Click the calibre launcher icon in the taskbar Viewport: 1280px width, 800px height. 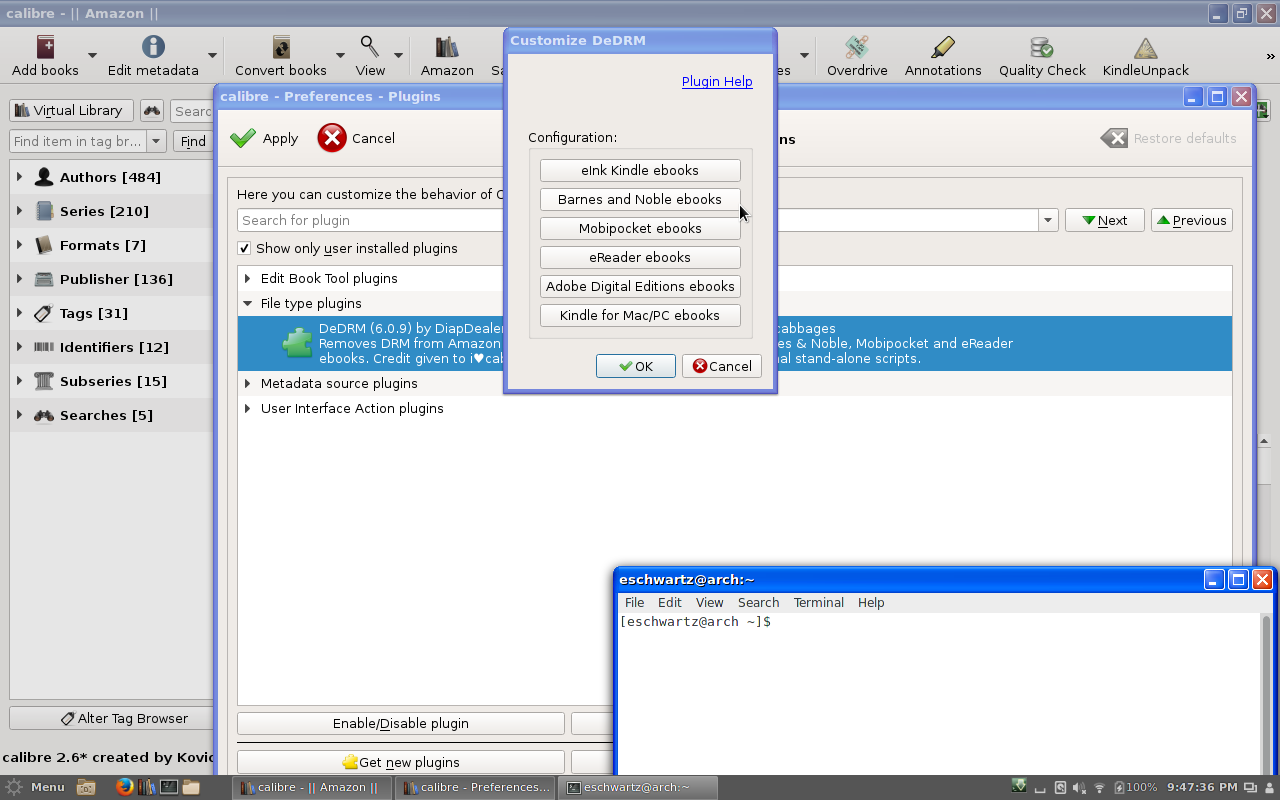click(146, 787)
